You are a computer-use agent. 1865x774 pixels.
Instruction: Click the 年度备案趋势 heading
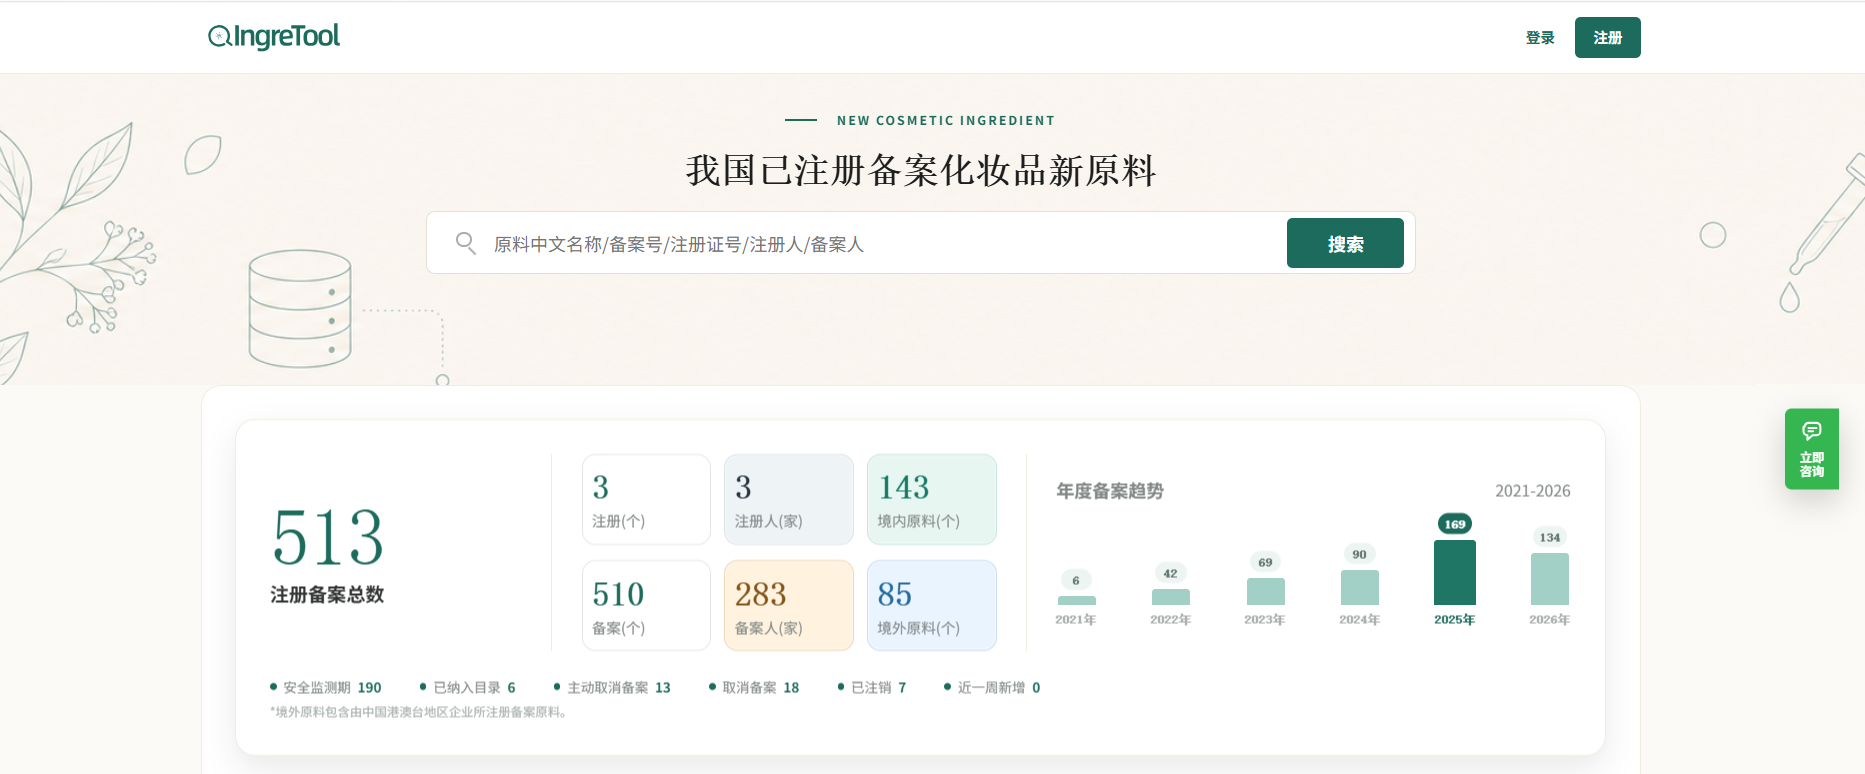(1110, 491)
